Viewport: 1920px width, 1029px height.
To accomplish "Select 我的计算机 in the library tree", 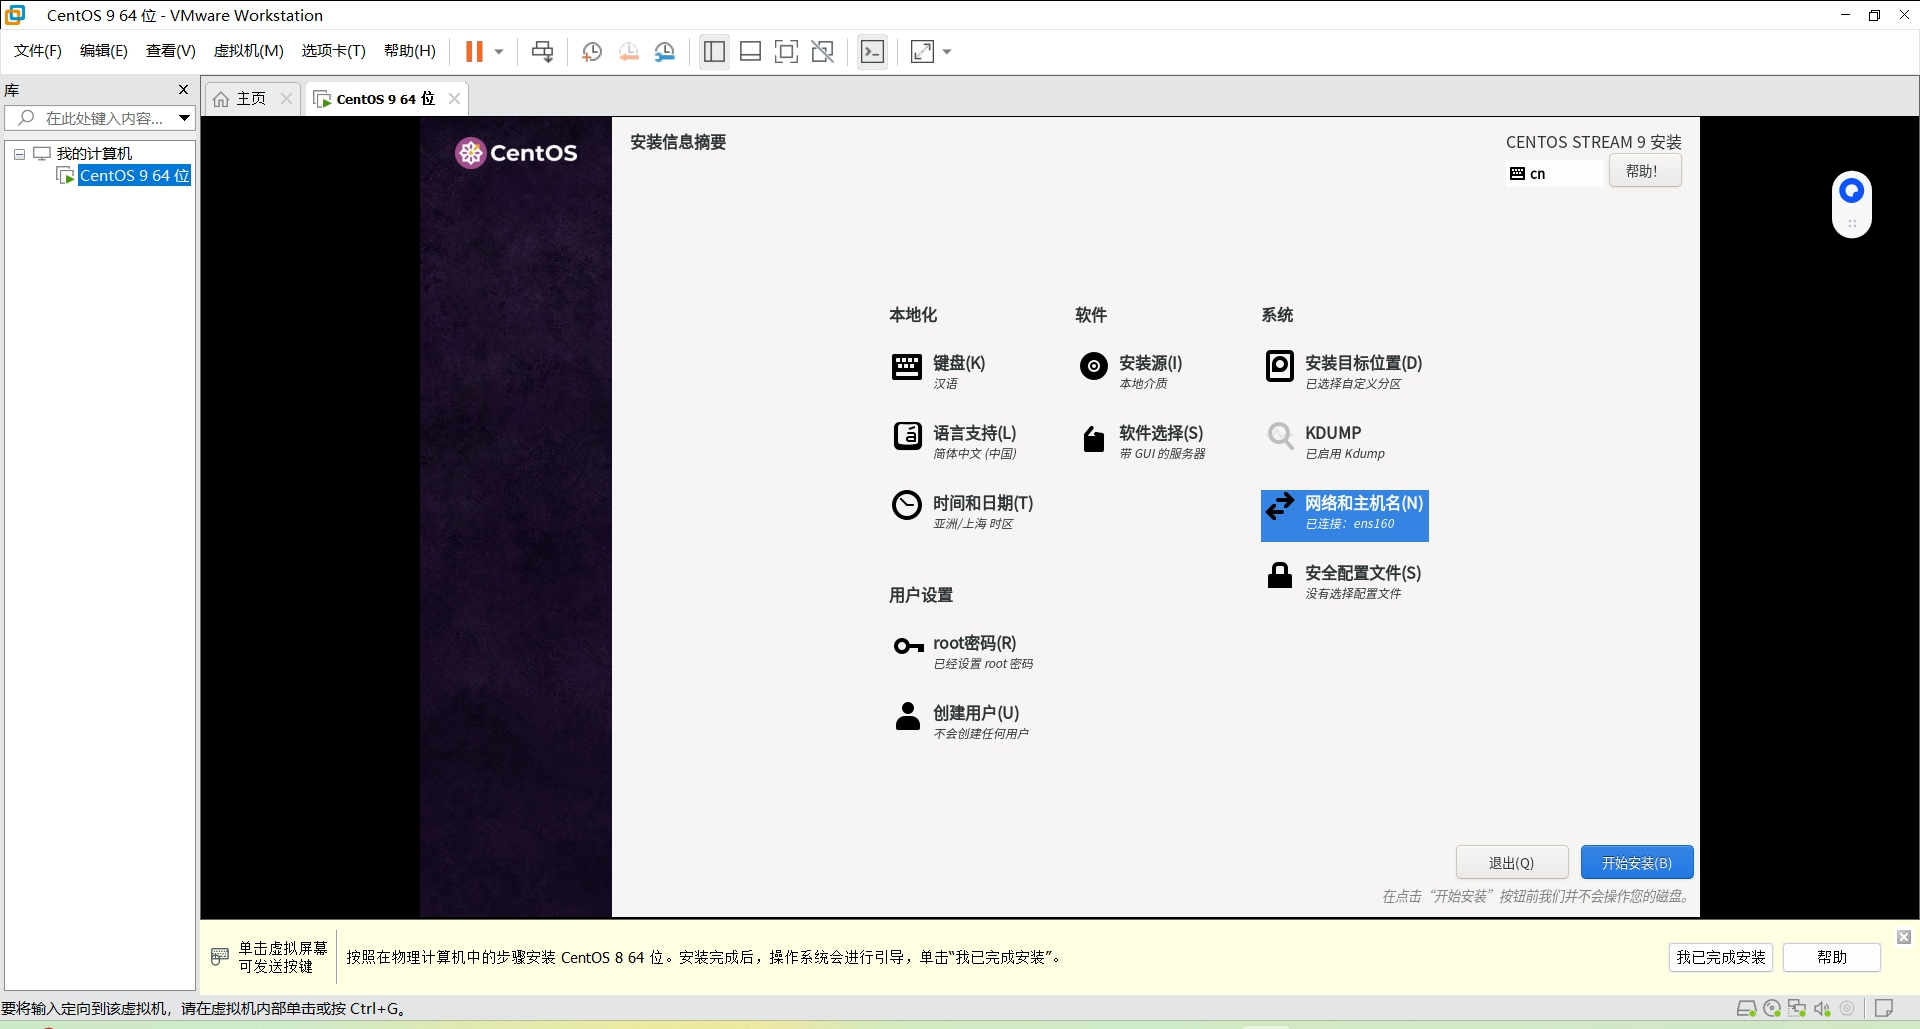I will pyautogui.click(x=94, y=153).
